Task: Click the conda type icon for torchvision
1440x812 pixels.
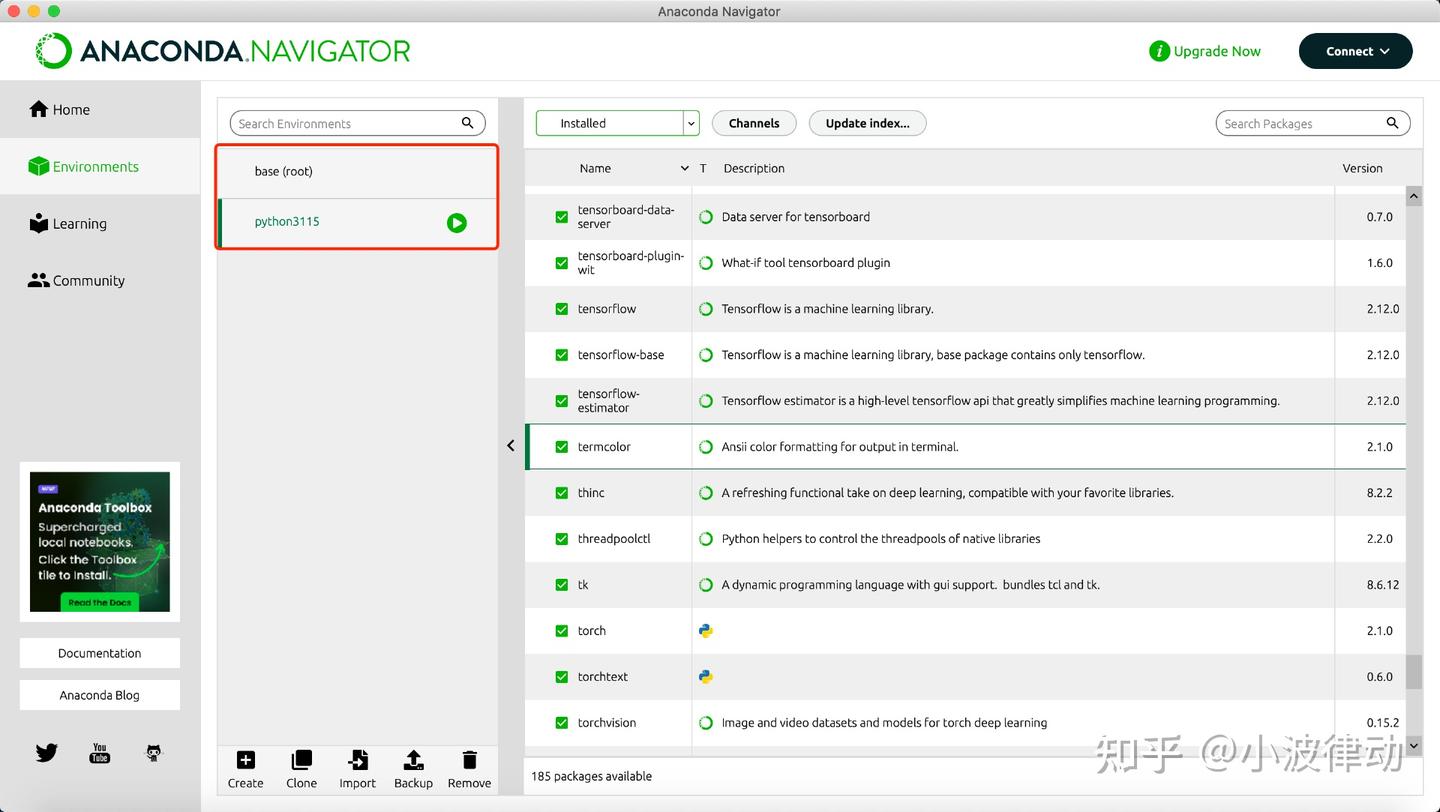Action: click(x=706, y=723)
